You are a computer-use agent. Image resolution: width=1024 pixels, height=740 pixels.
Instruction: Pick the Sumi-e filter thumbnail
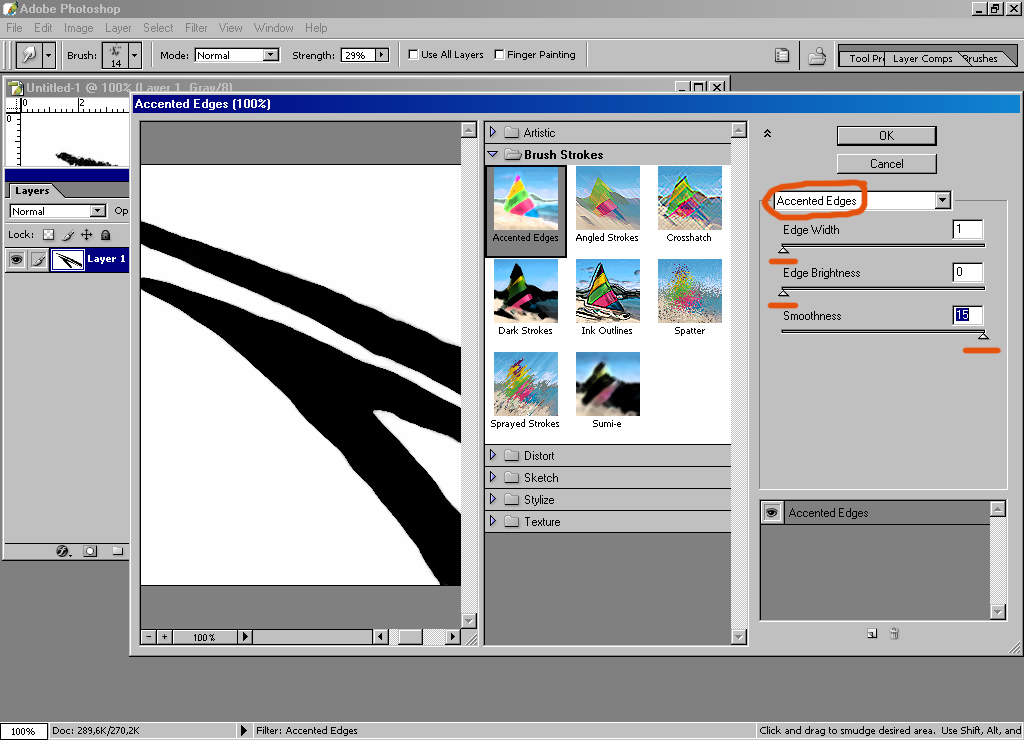(607, 384)
